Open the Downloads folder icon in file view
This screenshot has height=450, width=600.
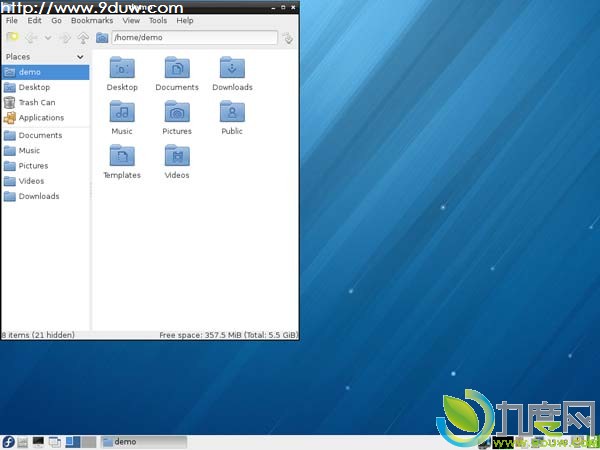232,68
